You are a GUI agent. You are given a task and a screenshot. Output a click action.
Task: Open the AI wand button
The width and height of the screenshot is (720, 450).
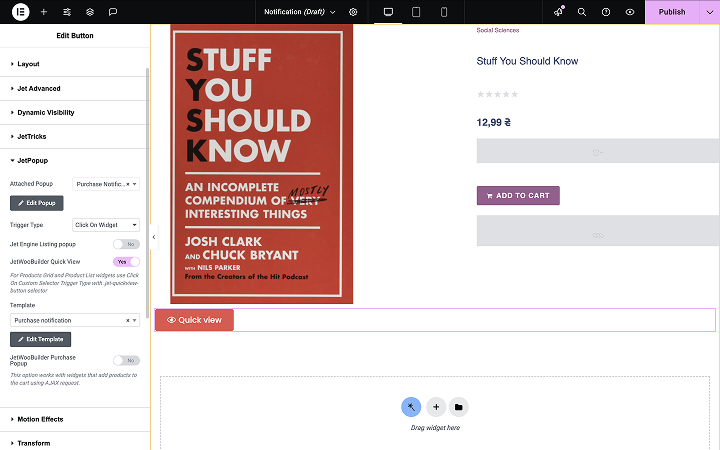click(x=411, y=407)
